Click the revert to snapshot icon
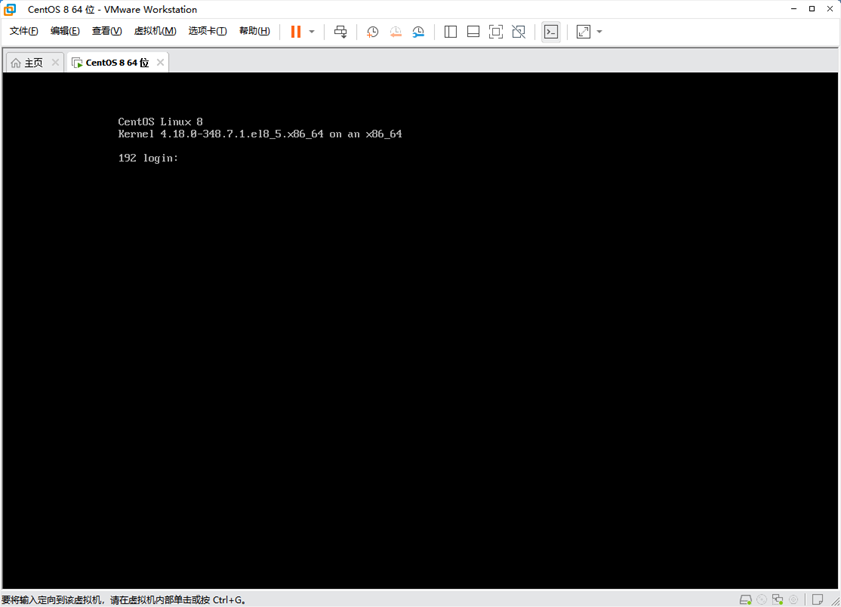The width and height of the screenshot is (841, 607). point(396,32)
